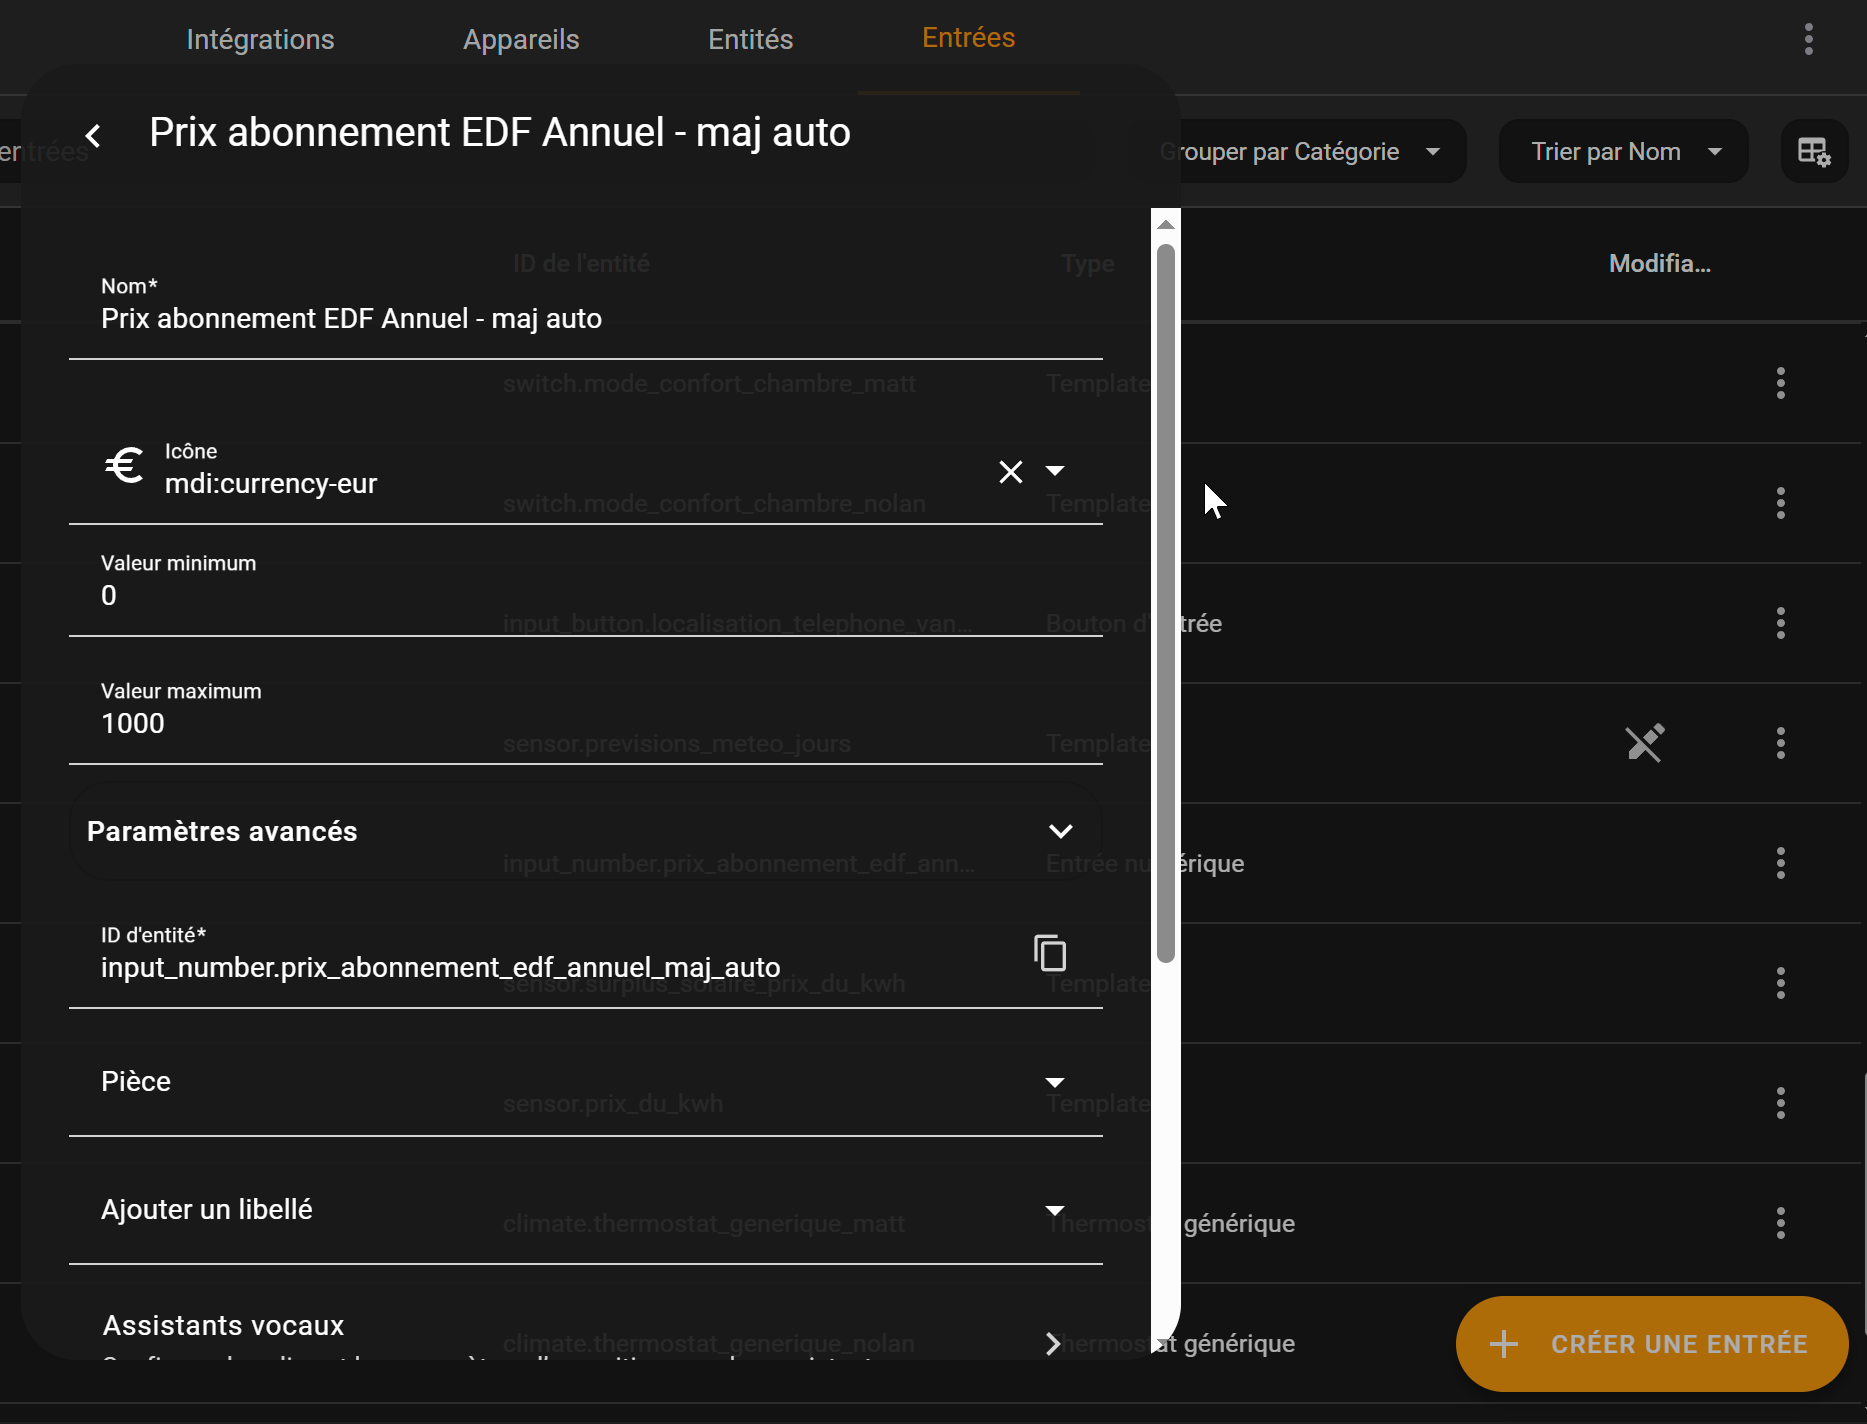
Task: Open Trier par Nom dropdown
Action: click(x=1623, y=152)
